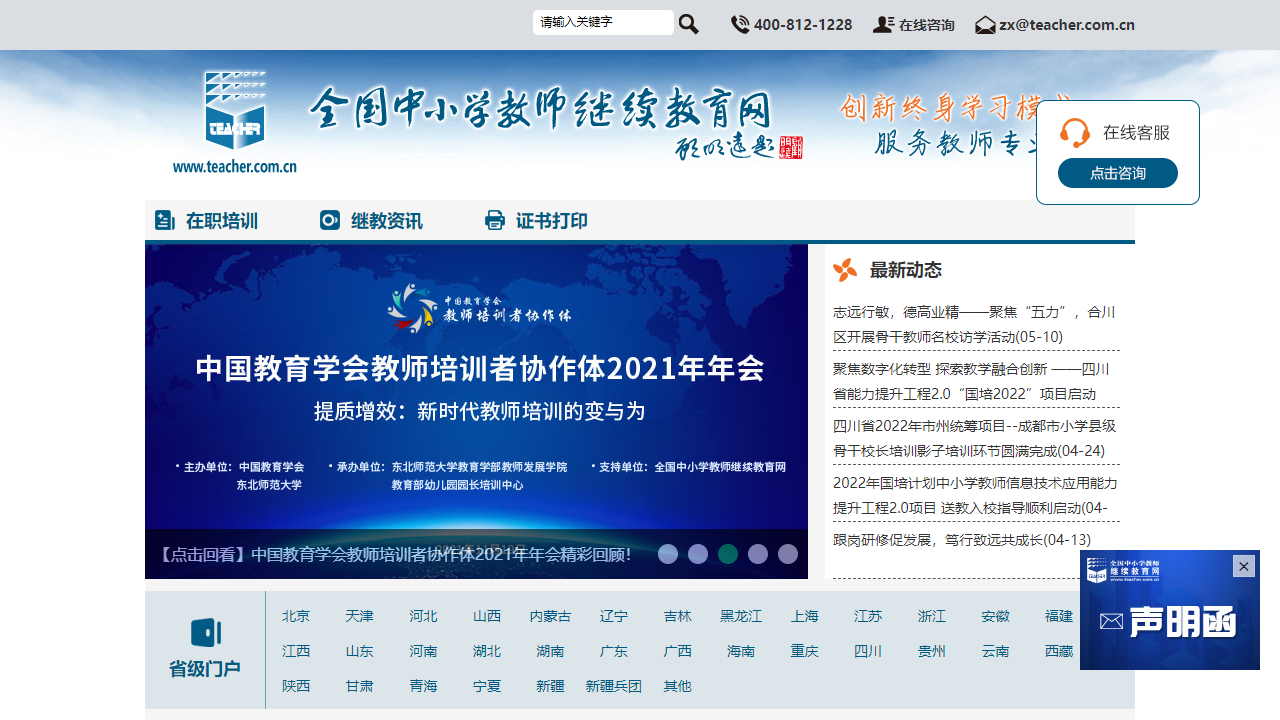Click the envelope icon beside zx@teacher.com.cn
This screenshot has width=1280, height=720.
tap(985, 24)
